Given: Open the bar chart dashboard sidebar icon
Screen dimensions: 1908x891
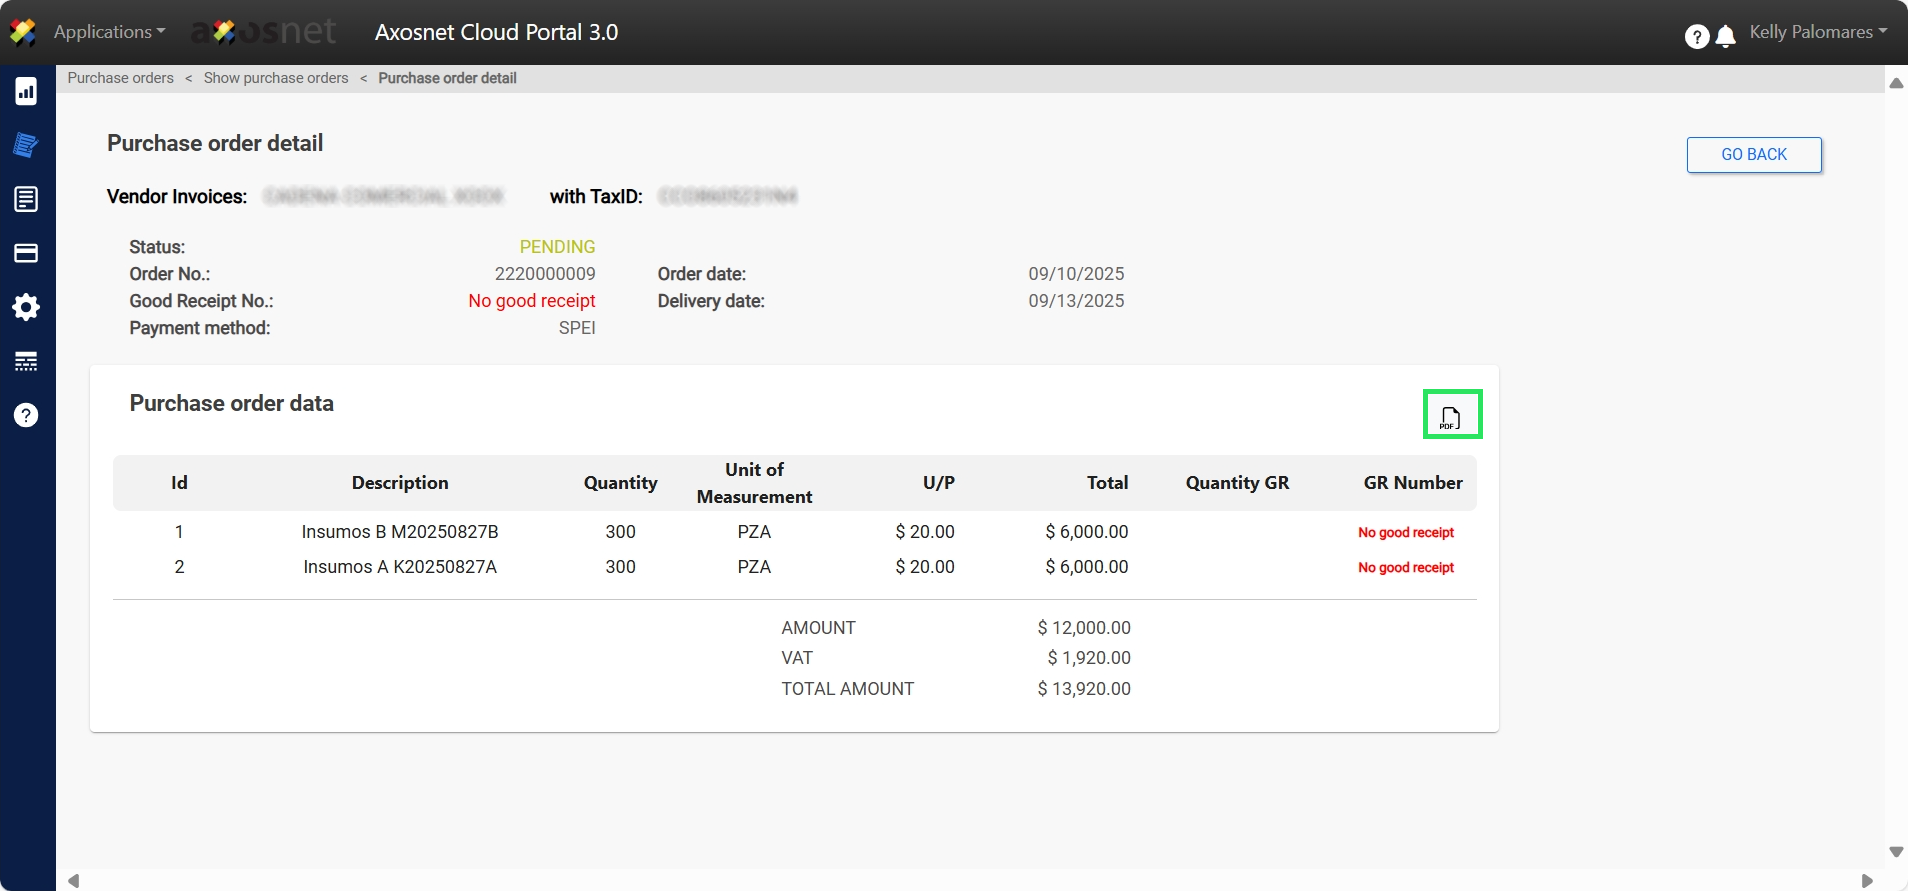Looking at the screenshot, I should pyautogui.click(x=26, y=92).
